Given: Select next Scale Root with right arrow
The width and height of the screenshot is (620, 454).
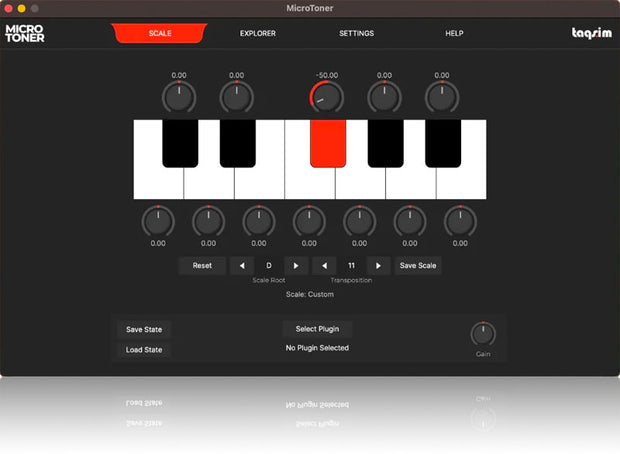Looking at the screenshot, I should (x=296, y=265).
